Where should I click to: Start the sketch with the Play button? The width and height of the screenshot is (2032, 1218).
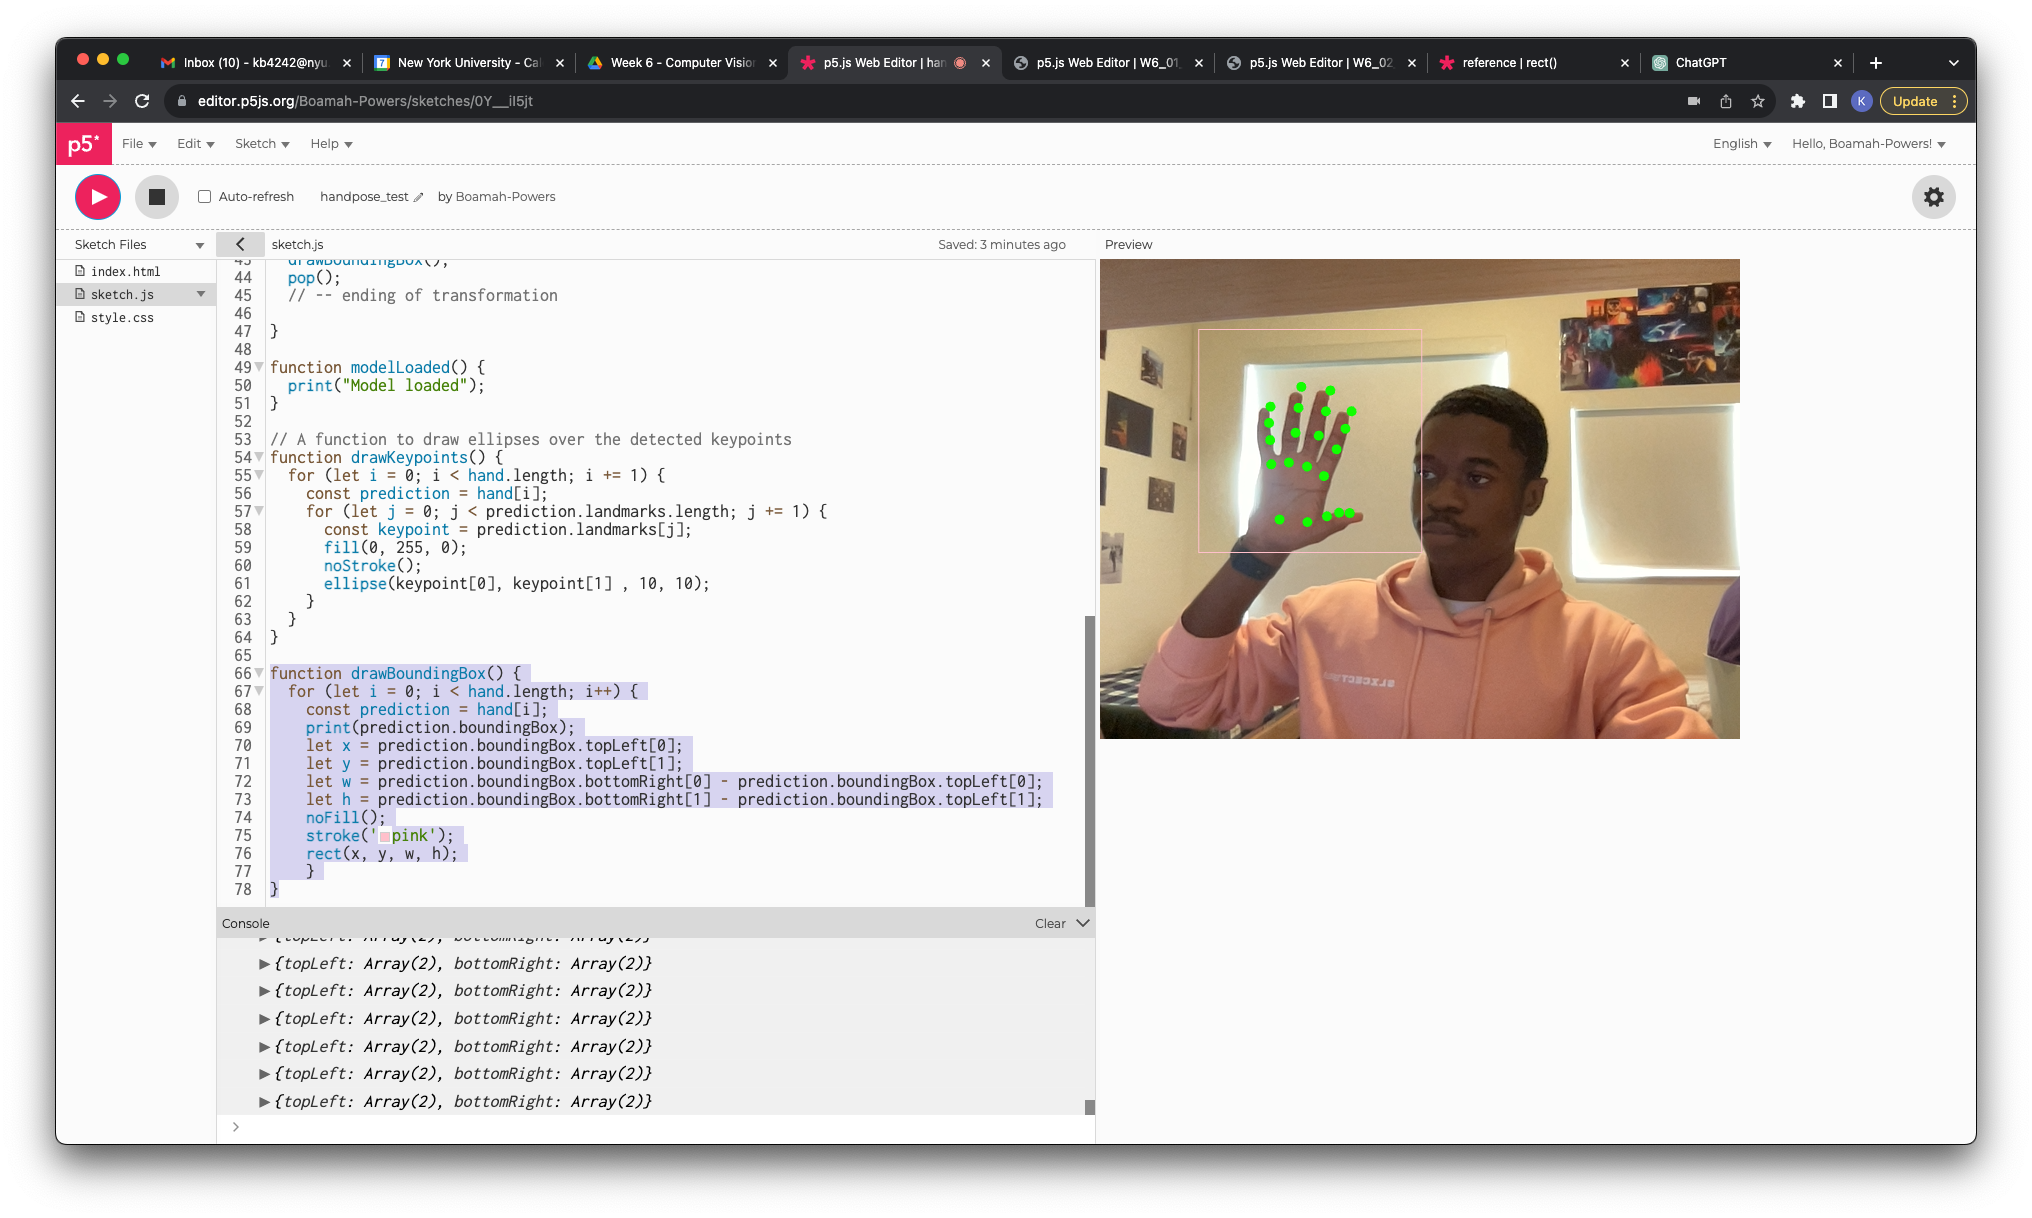click(98, 197)
